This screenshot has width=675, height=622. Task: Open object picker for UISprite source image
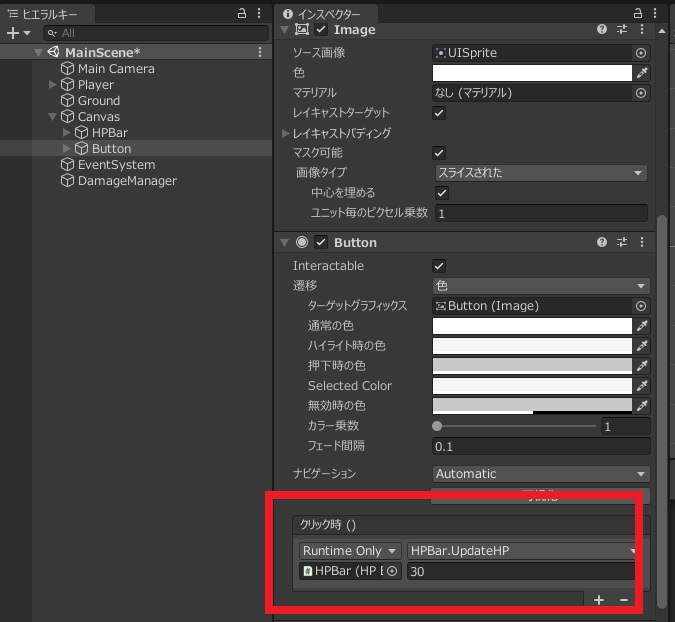[641, 53]
